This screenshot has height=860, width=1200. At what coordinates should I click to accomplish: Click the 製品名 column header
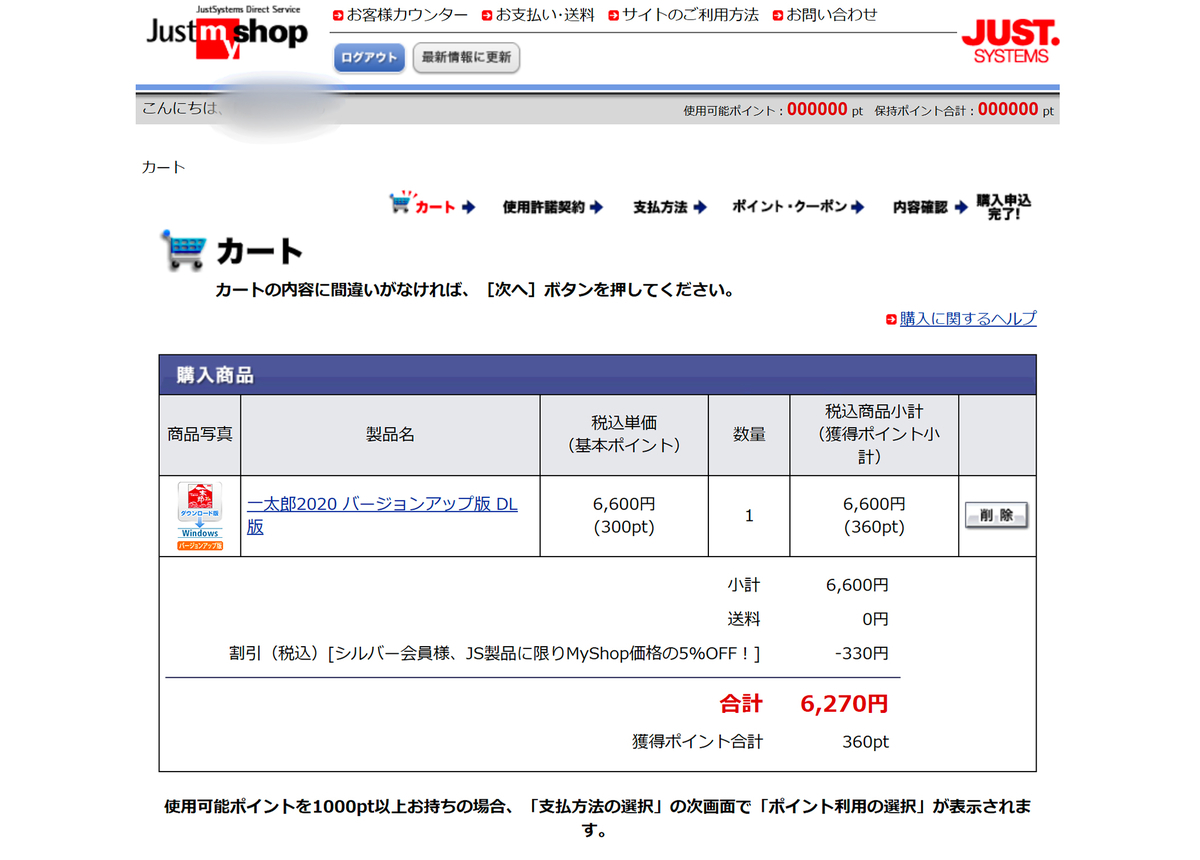coord(390,435)
